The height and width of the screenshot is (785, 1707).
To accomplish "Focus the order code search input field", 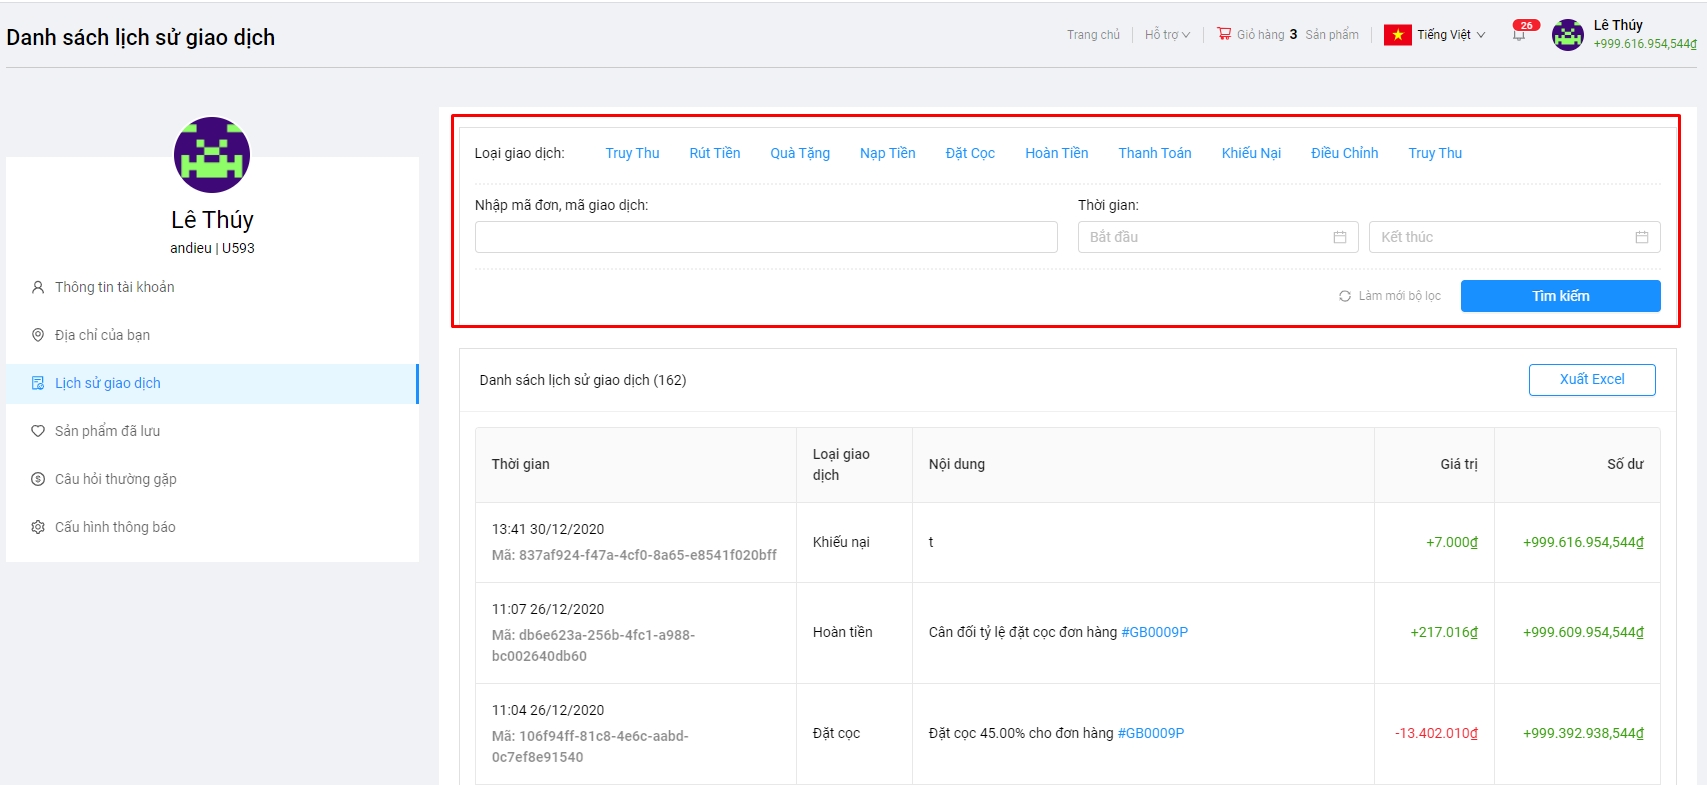I will [x=765, y=237].
